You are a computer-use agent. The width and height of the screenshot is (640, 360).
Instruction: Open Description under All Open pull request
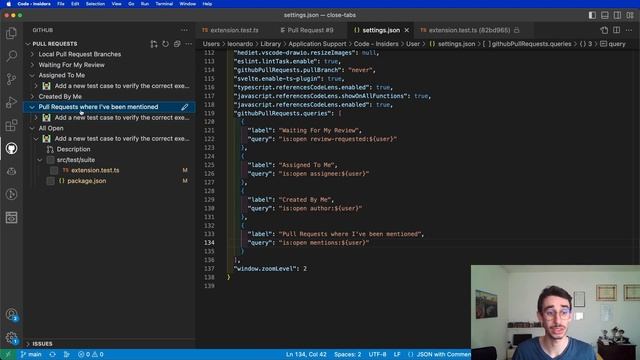click(x=73, y=149)
